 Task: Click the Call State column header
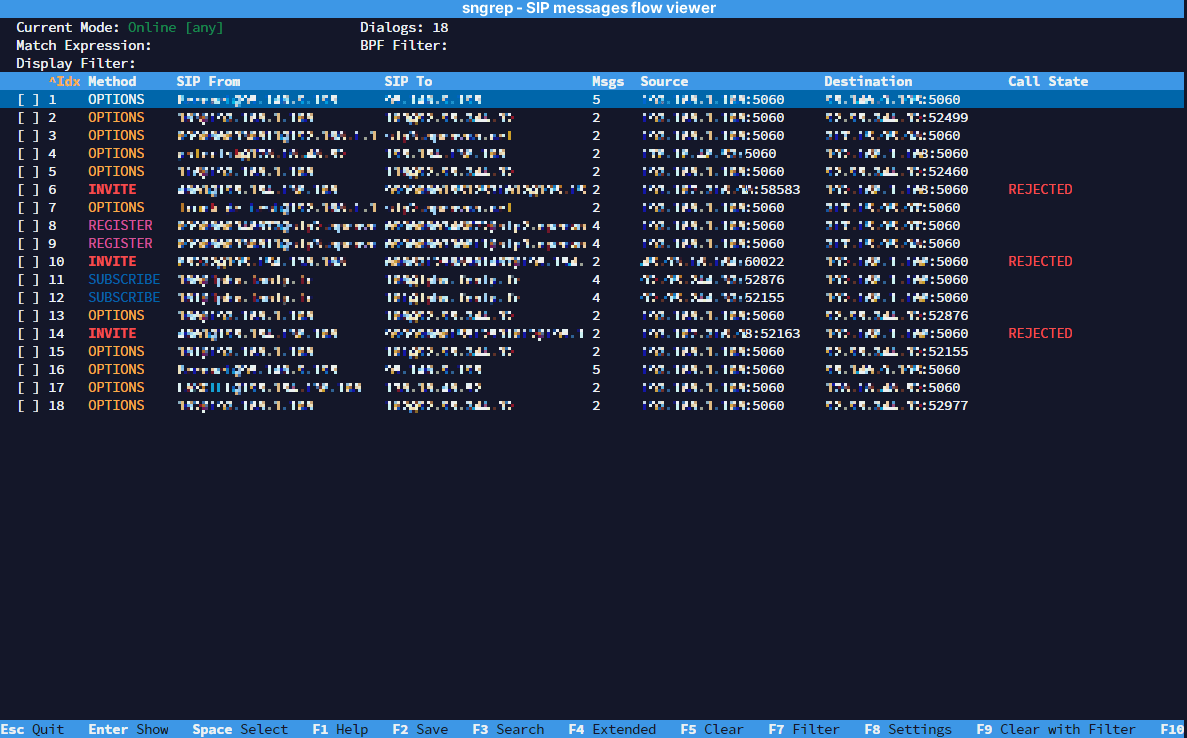click(x=1048, y=82)
